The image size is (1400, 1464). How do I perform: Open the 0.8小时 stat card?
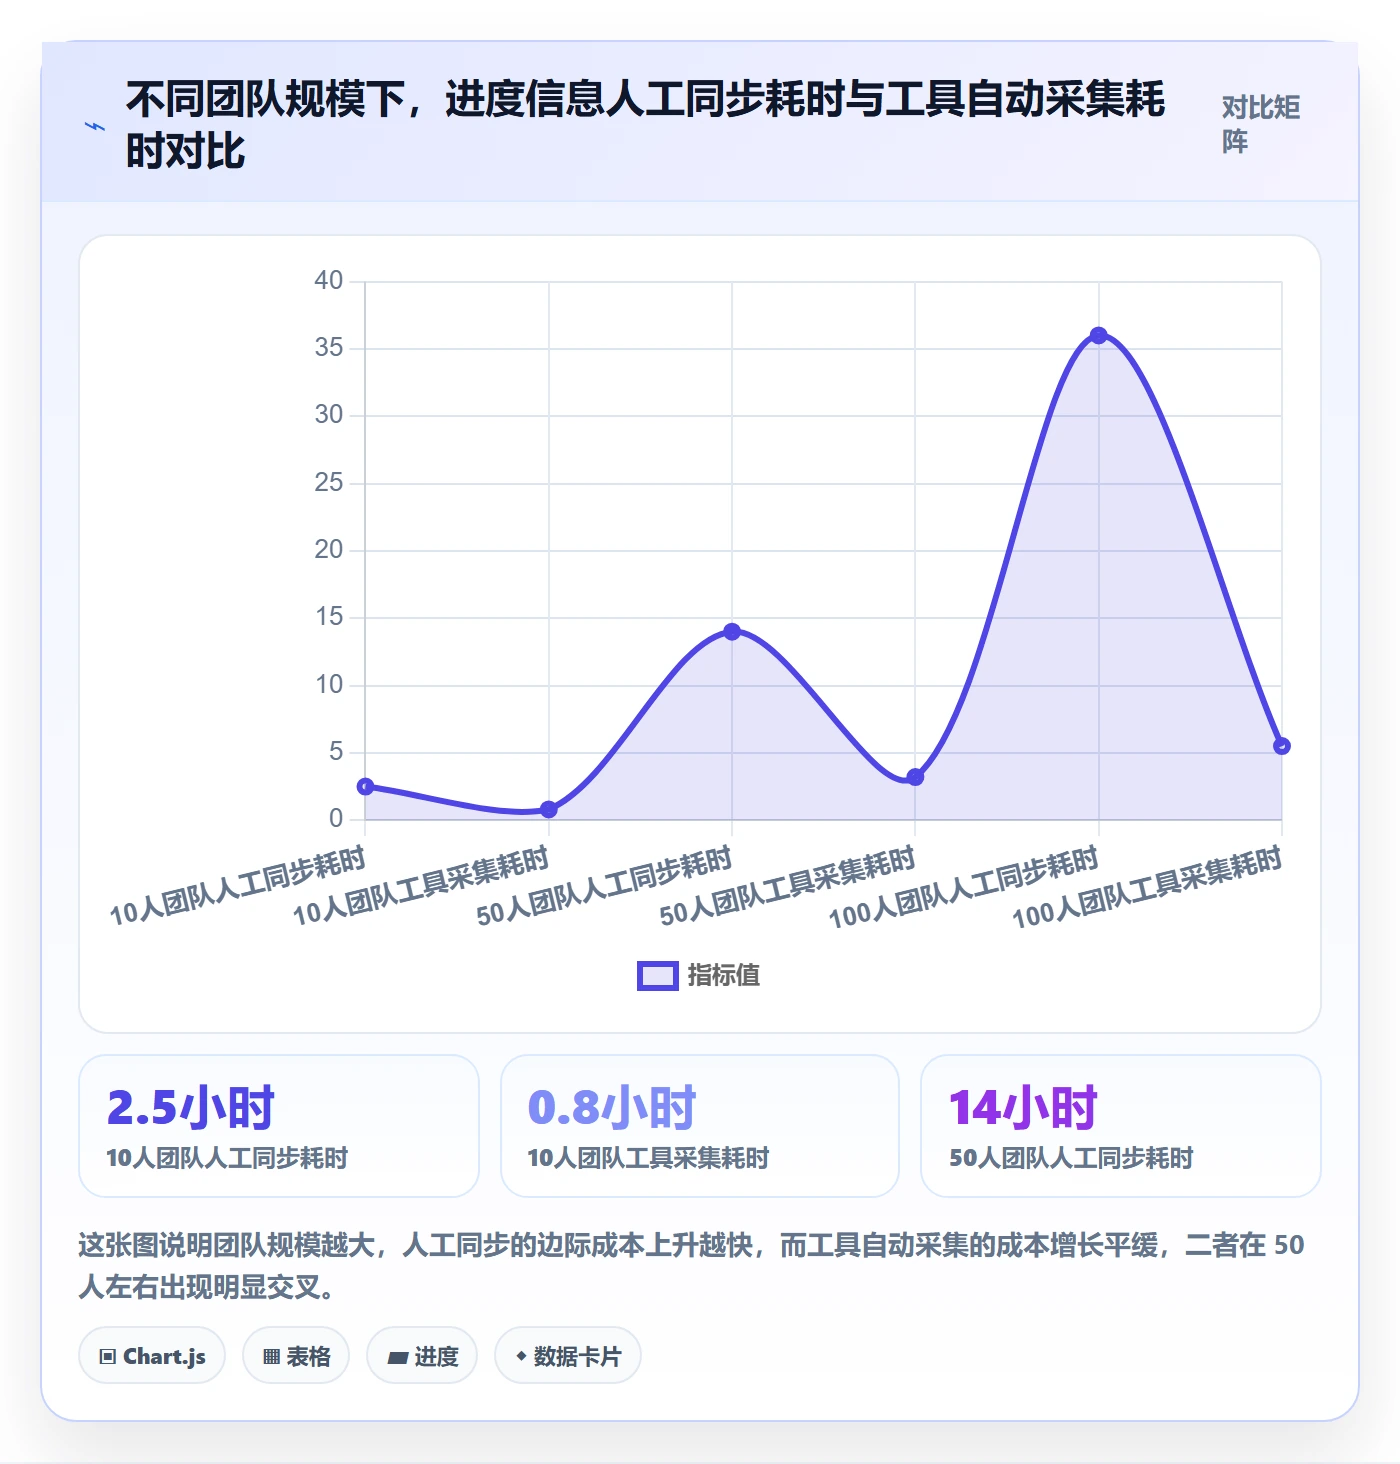click(700, 1126)
